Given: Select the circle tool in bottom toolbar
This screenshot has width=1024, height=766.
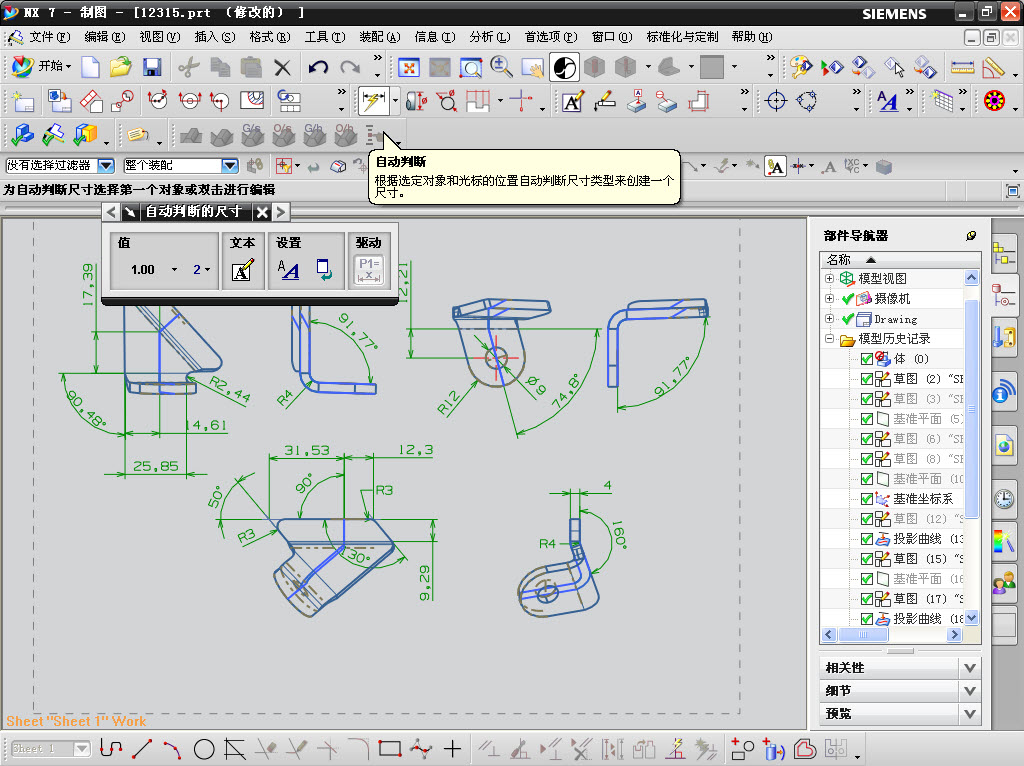Looking at the screenshot, I should coord(204,748).
